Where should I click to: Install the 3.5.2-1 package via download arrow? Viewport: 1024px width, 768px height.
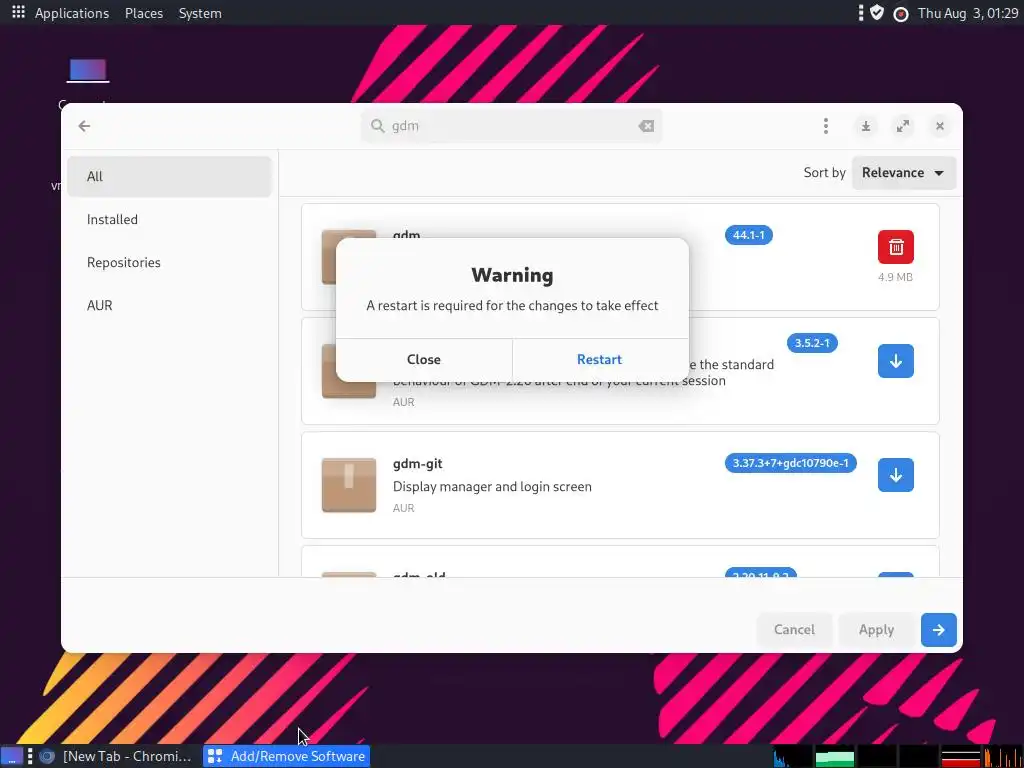point(896,361)
